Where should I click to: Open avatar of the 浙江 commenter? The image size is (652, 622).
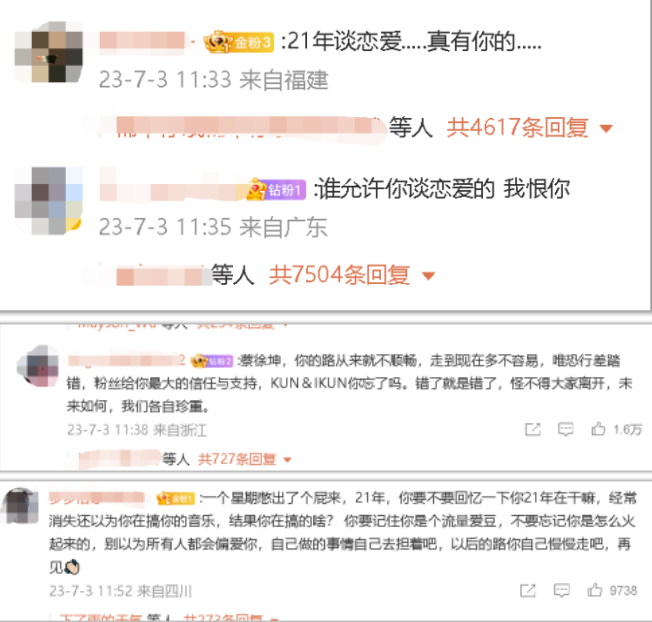click(x=39, y=366)
